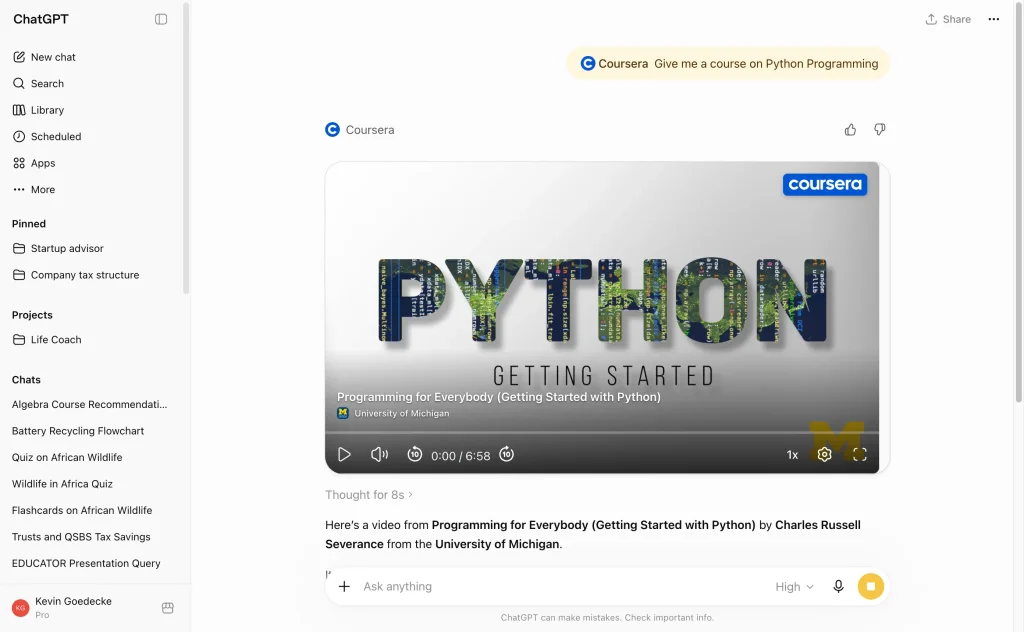Image resolution: width=1024 pixels, height=632 pixels.
Task: Change the 1x playback speed
Action: pos(792,455)
